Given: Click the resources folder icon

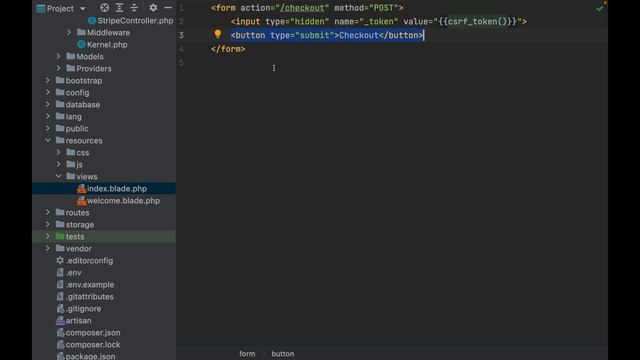Looking at the screenshot, I should click(60, 140).
